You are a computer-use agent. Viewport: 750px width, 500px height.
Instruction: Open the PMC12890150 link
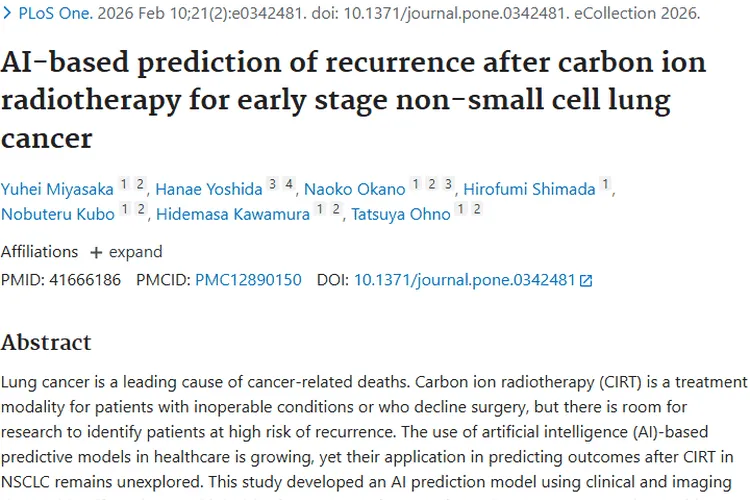(x=248, y=280)
